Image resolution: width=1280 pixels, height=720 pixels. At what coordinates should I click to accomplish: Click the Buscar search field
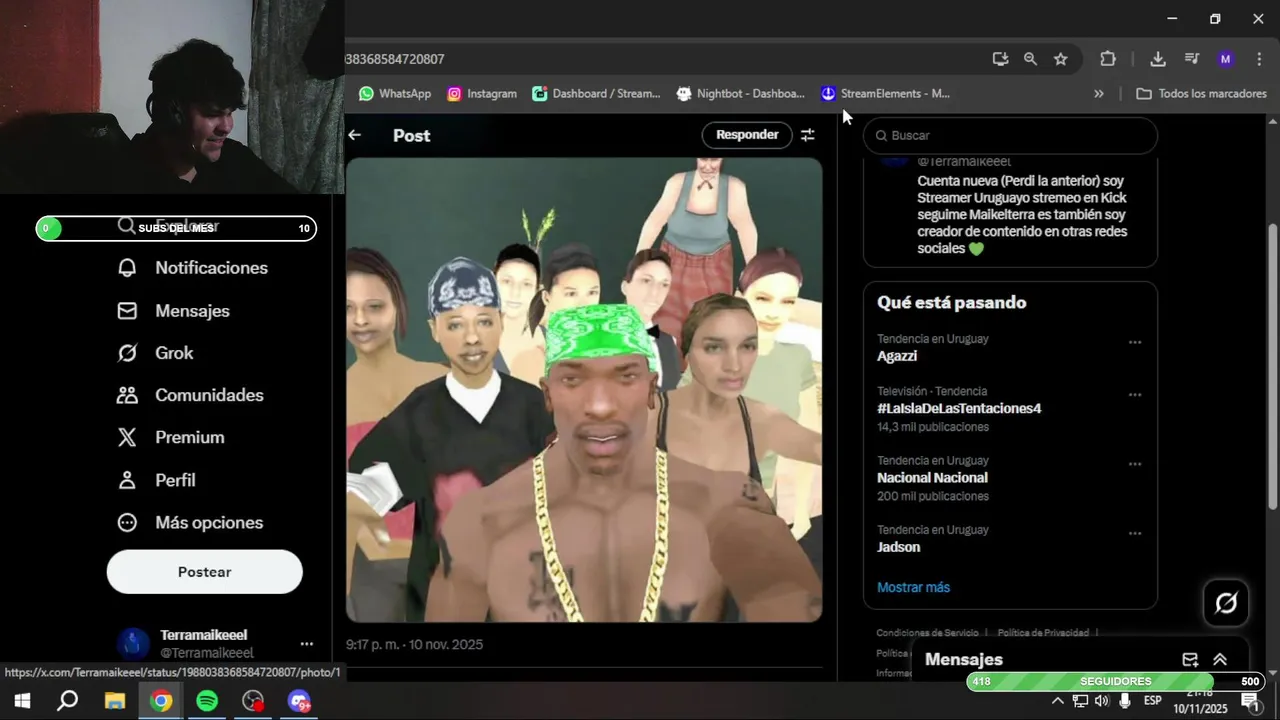(x=1010, y=135)
